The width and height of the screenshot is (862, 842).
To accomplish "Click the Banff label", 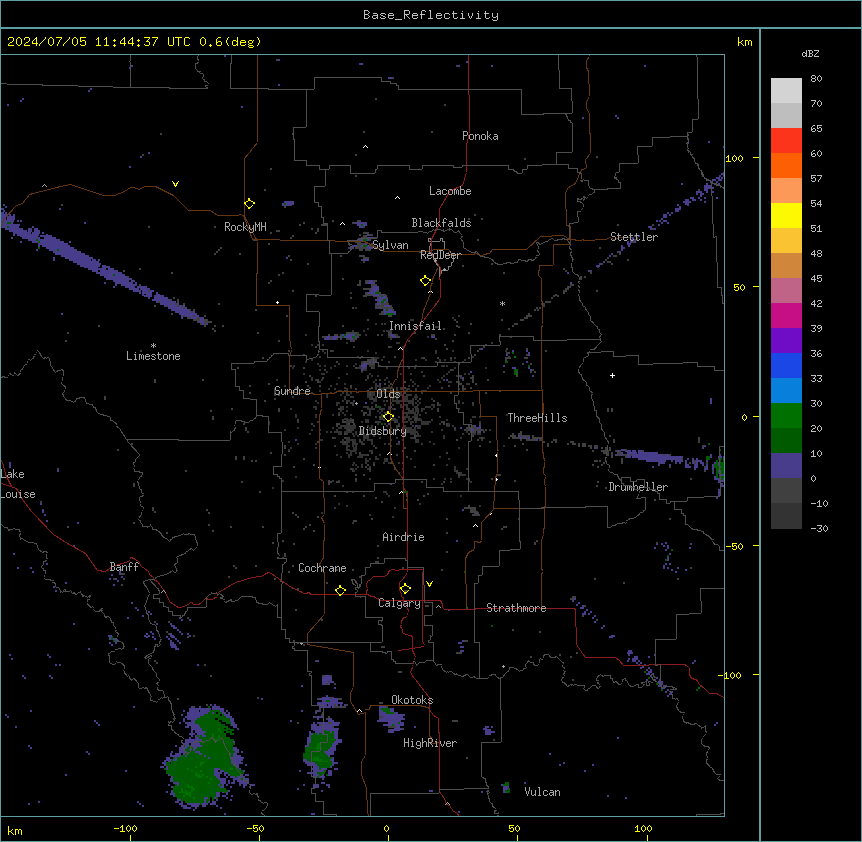I will 124,567.
